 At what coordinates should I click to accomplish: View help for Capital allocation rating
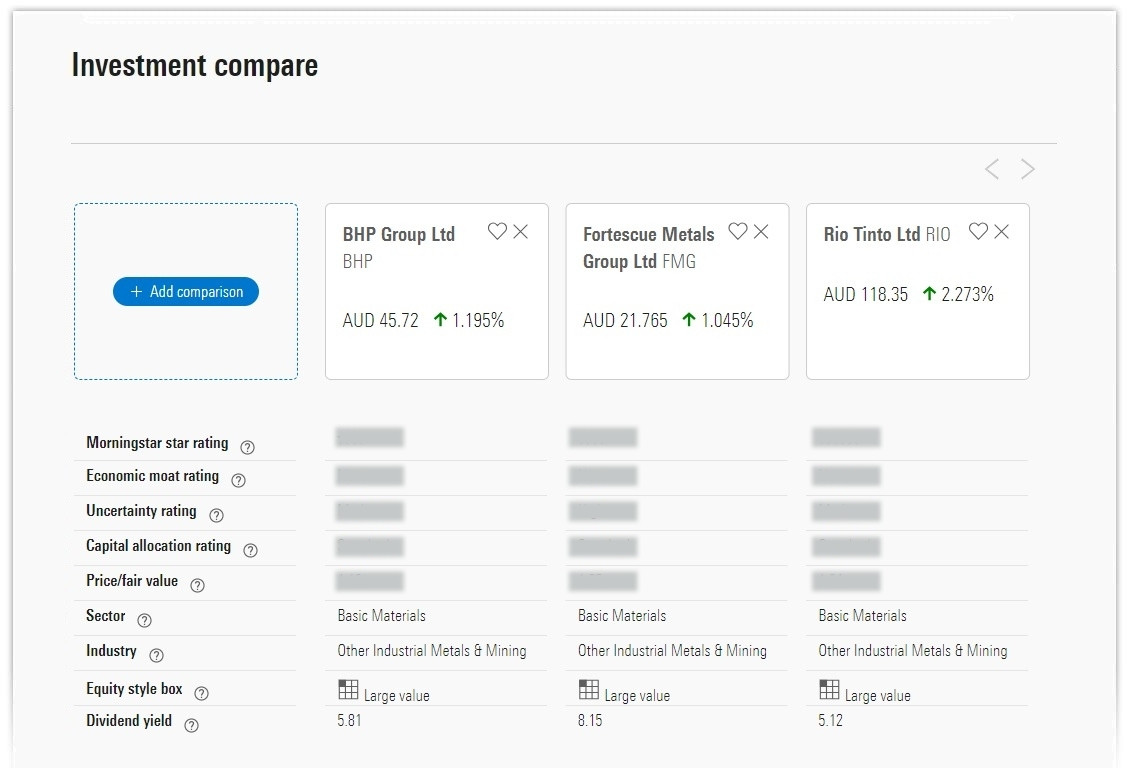[250, 550]
